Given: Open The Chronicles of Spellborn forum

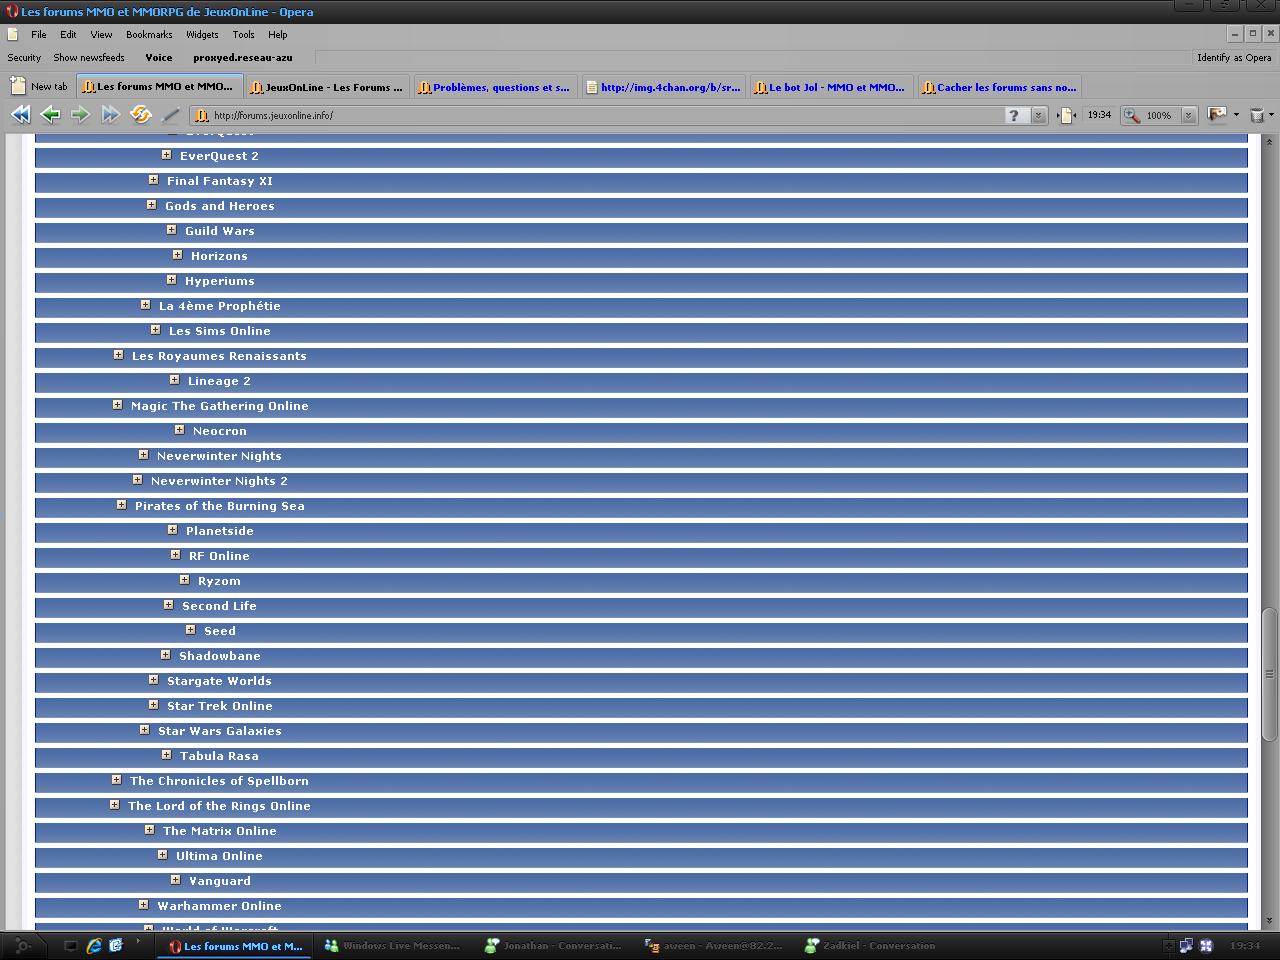Looking at the screenshot, I should [x=219, y=781].
